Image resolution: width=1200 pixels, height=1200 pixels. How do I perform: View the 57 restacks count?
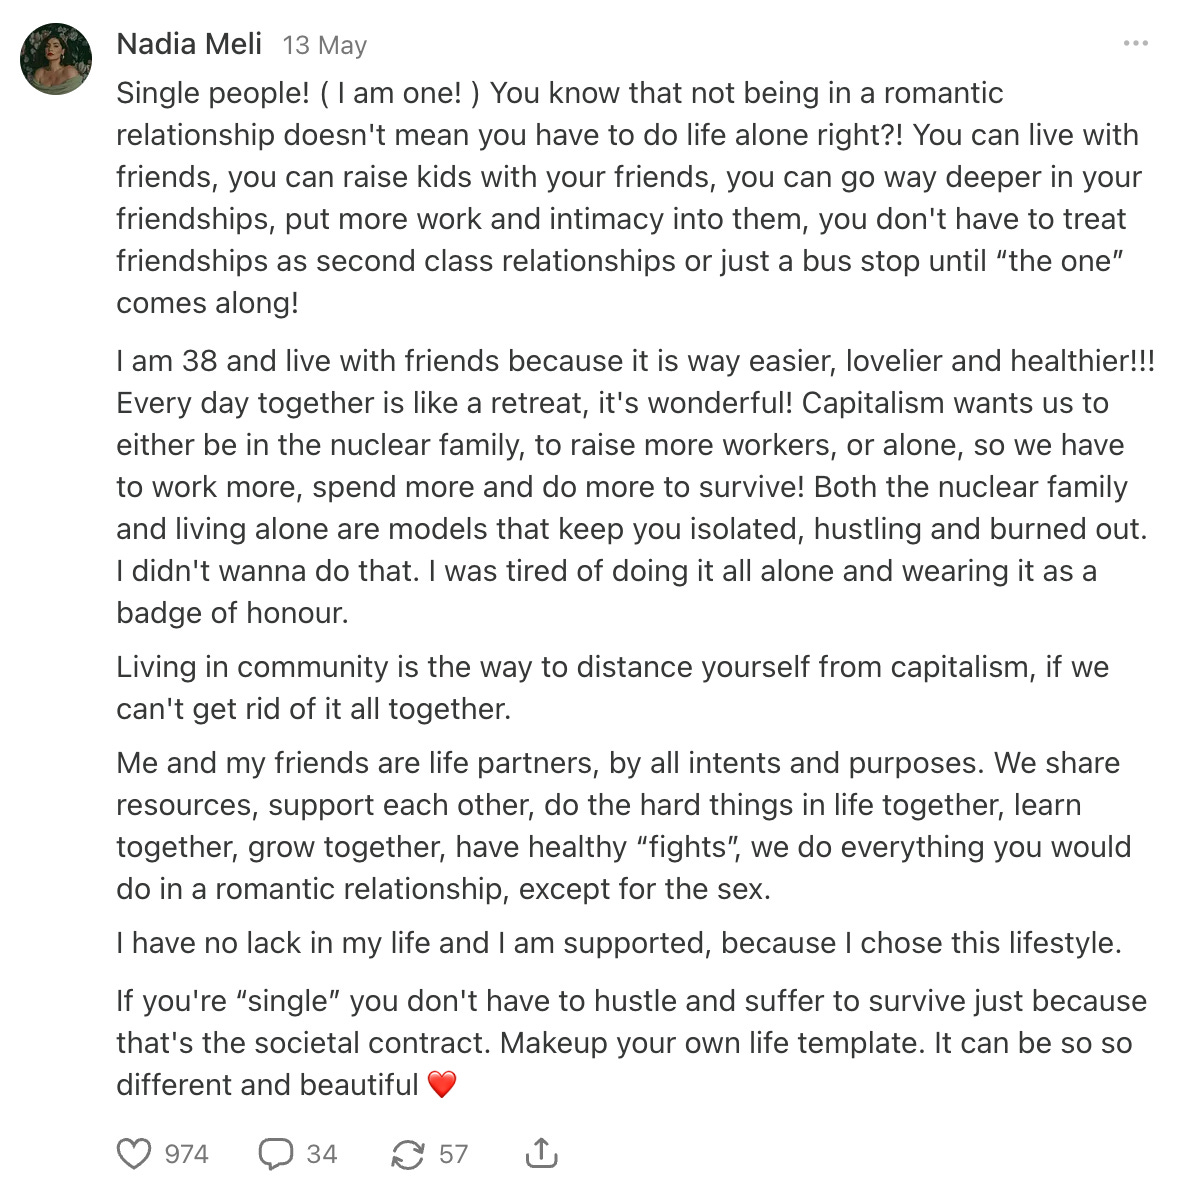[x=454, y=1154]
